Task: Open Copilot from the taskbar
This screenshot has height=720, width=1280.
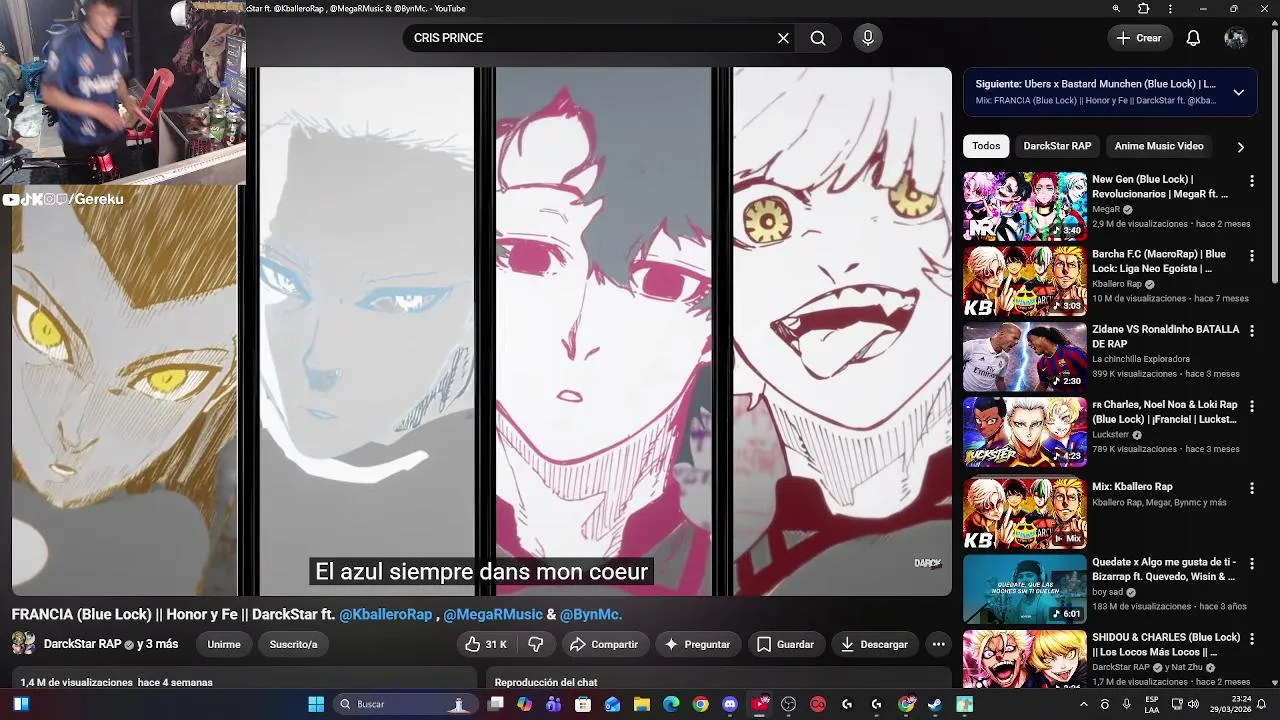Action: (525, 704)
